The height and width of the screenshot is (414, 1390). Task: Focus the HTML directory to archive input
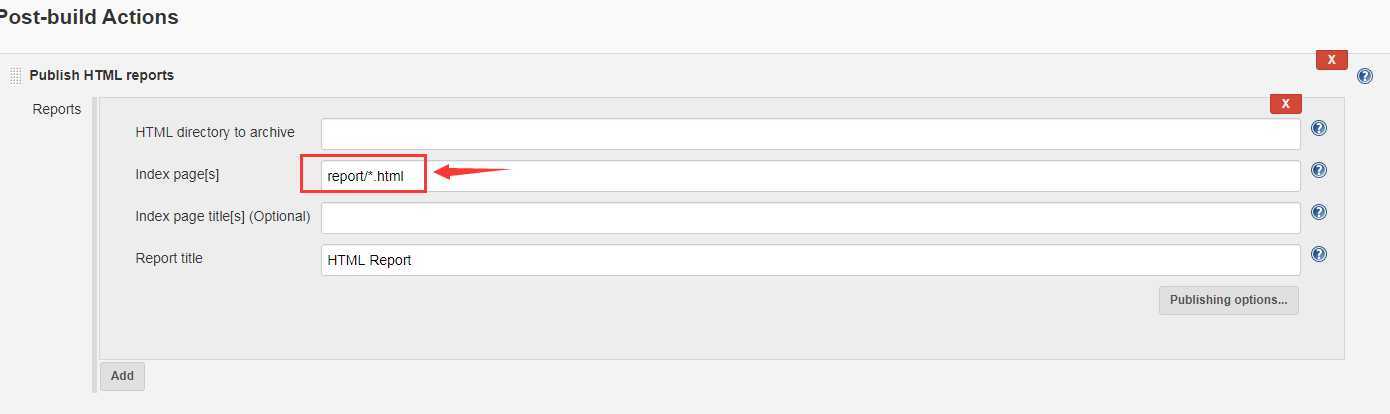pyautogui.click(x=811, y=134)
